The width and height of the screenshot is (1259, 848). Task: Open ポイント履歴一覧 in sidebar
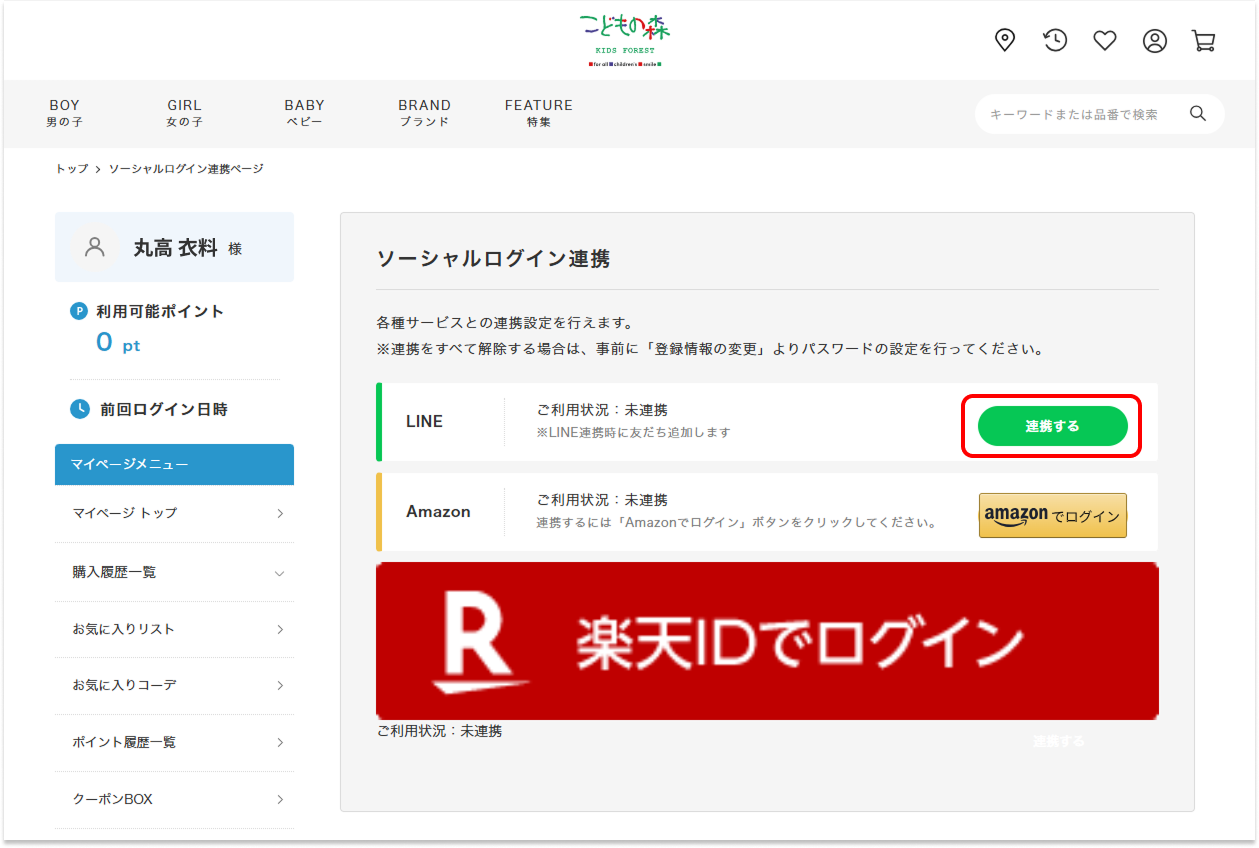point(175,742)
